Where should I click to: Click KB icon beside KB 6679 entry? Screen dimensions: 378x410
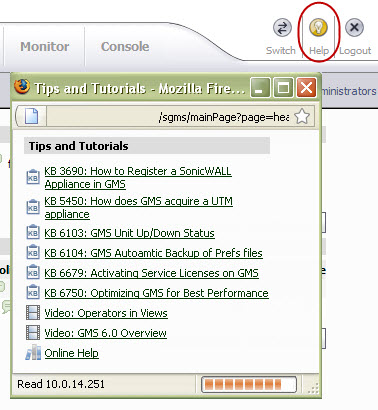tap(33, 272)
